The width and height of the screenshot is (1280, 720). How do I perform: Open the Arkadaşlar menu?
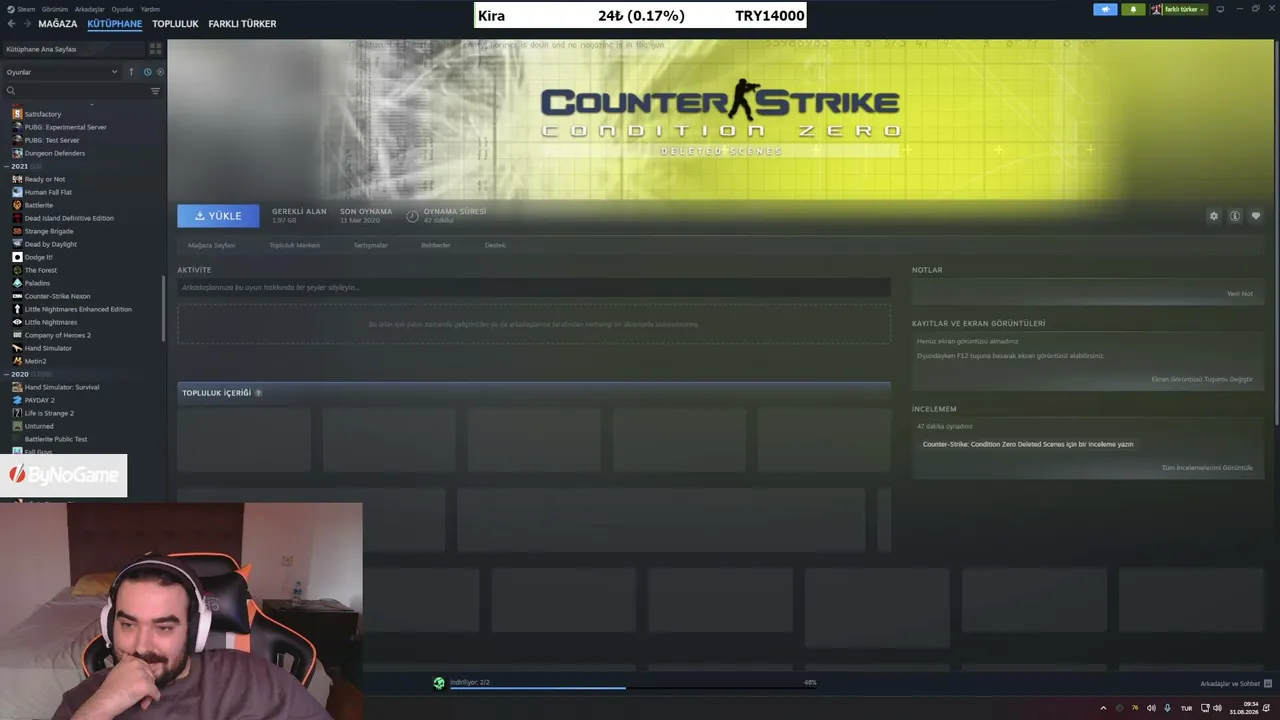[x=89, y=9]
